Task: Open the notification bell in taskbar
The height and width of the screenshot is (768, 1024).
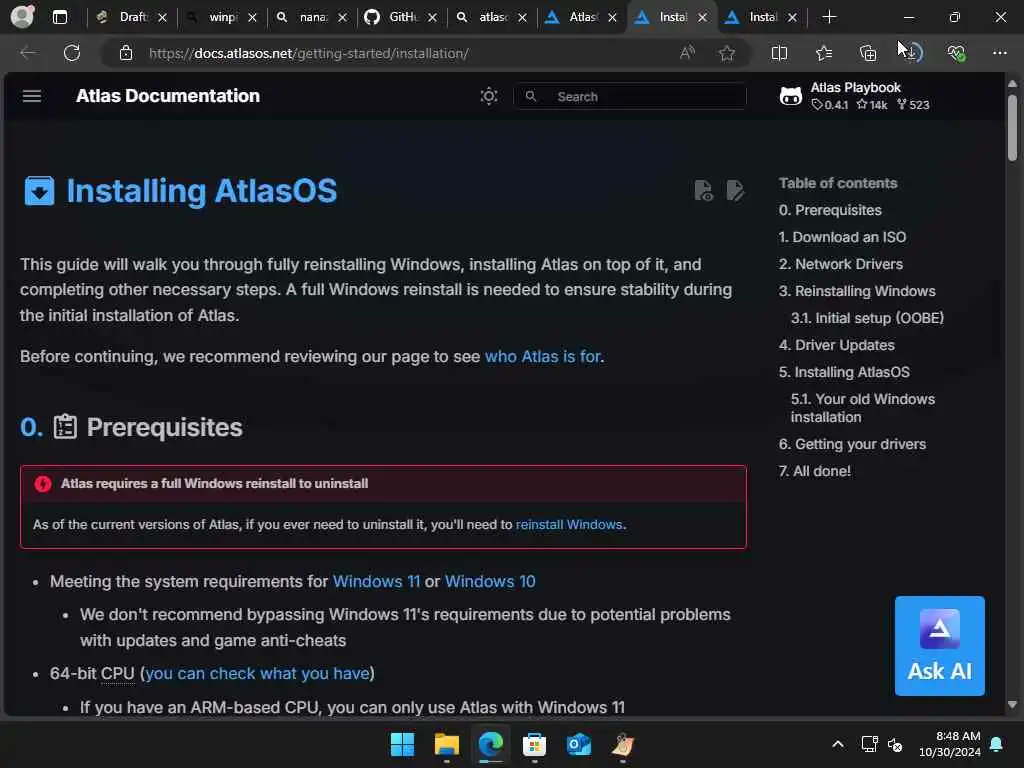Action: tap(997, 744)
